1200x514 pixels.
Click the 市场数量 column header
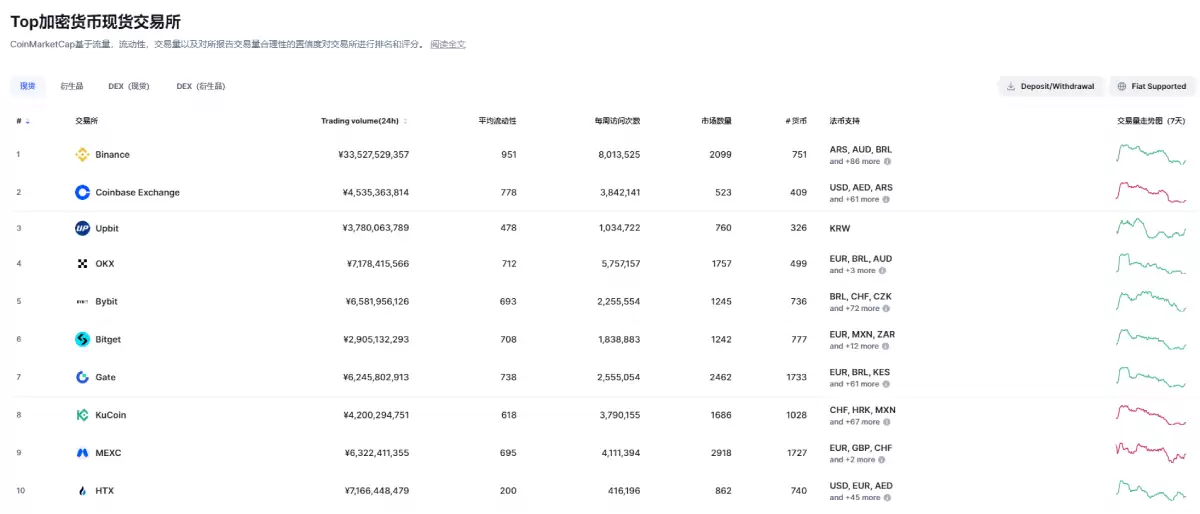pyautogui.click(x=716, y=121)
